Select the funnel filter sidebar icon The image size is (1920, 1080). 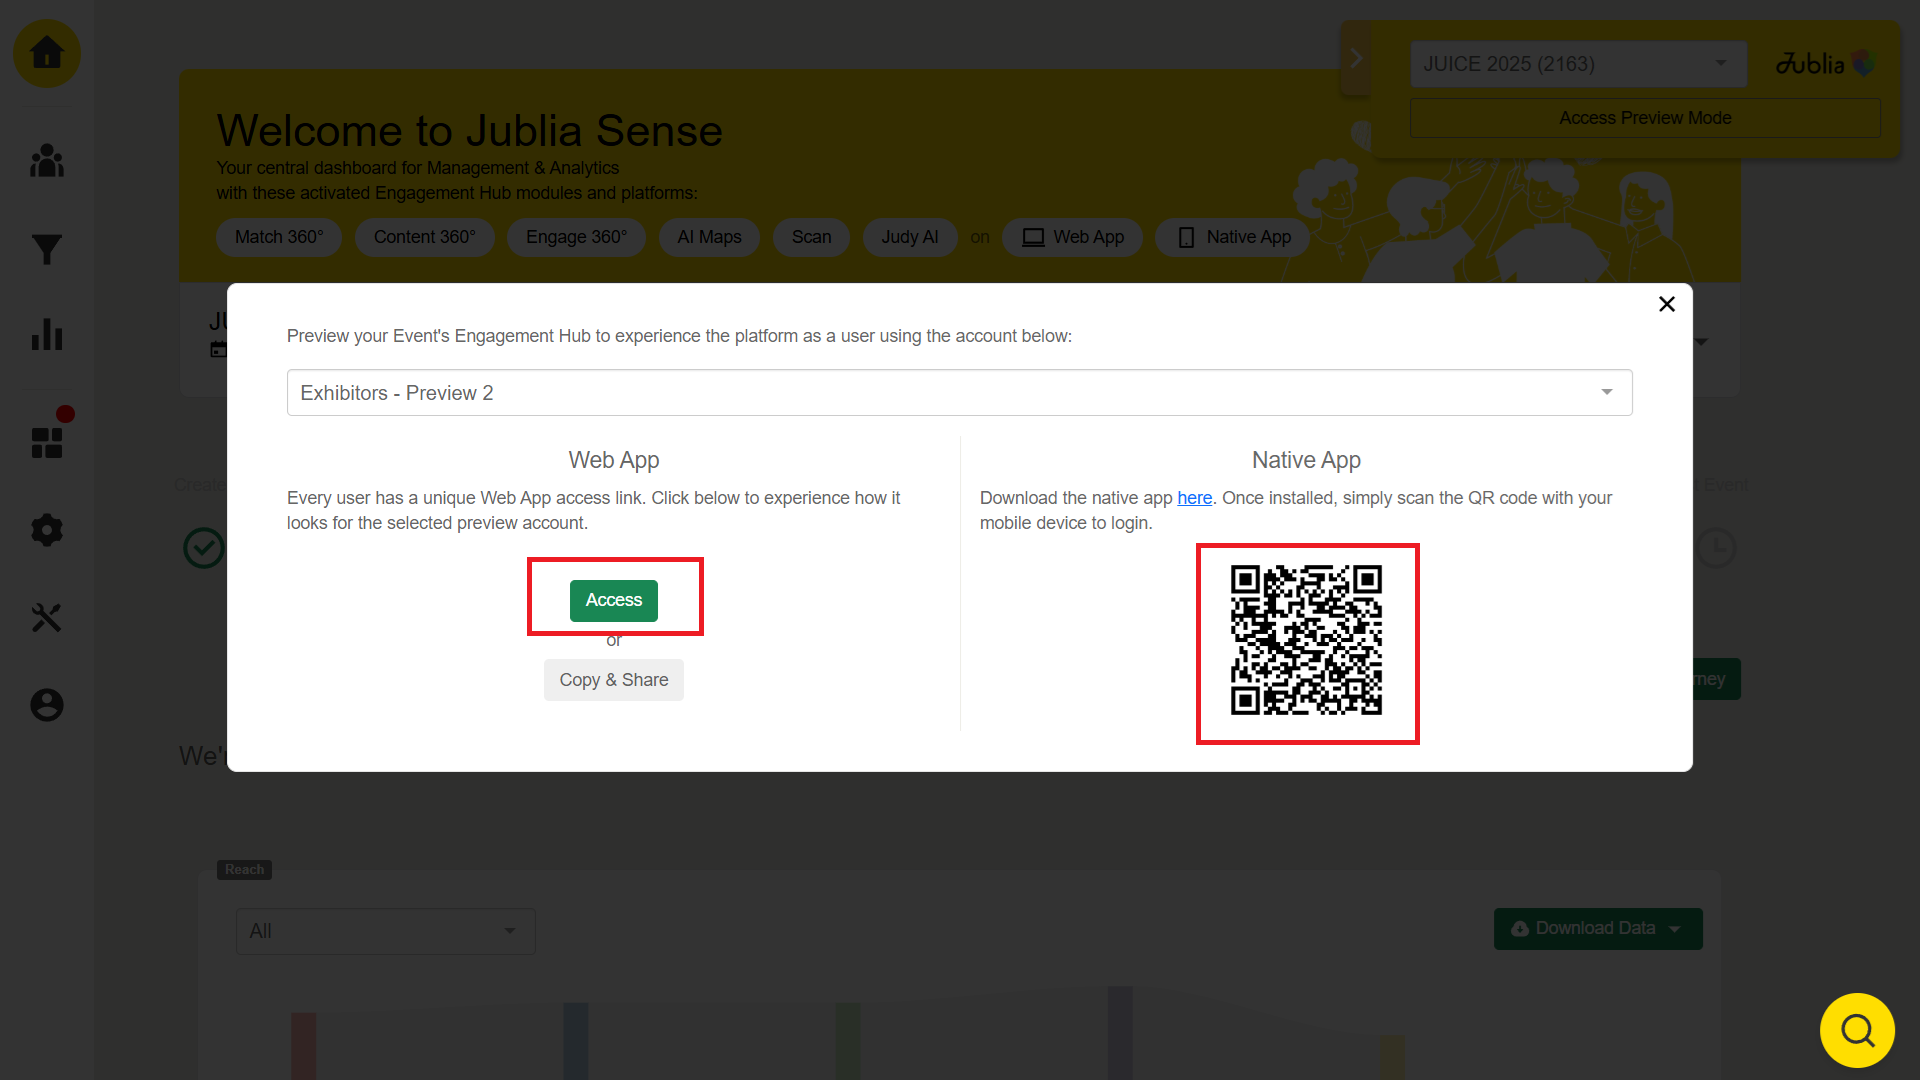click(x=47, y=249)
